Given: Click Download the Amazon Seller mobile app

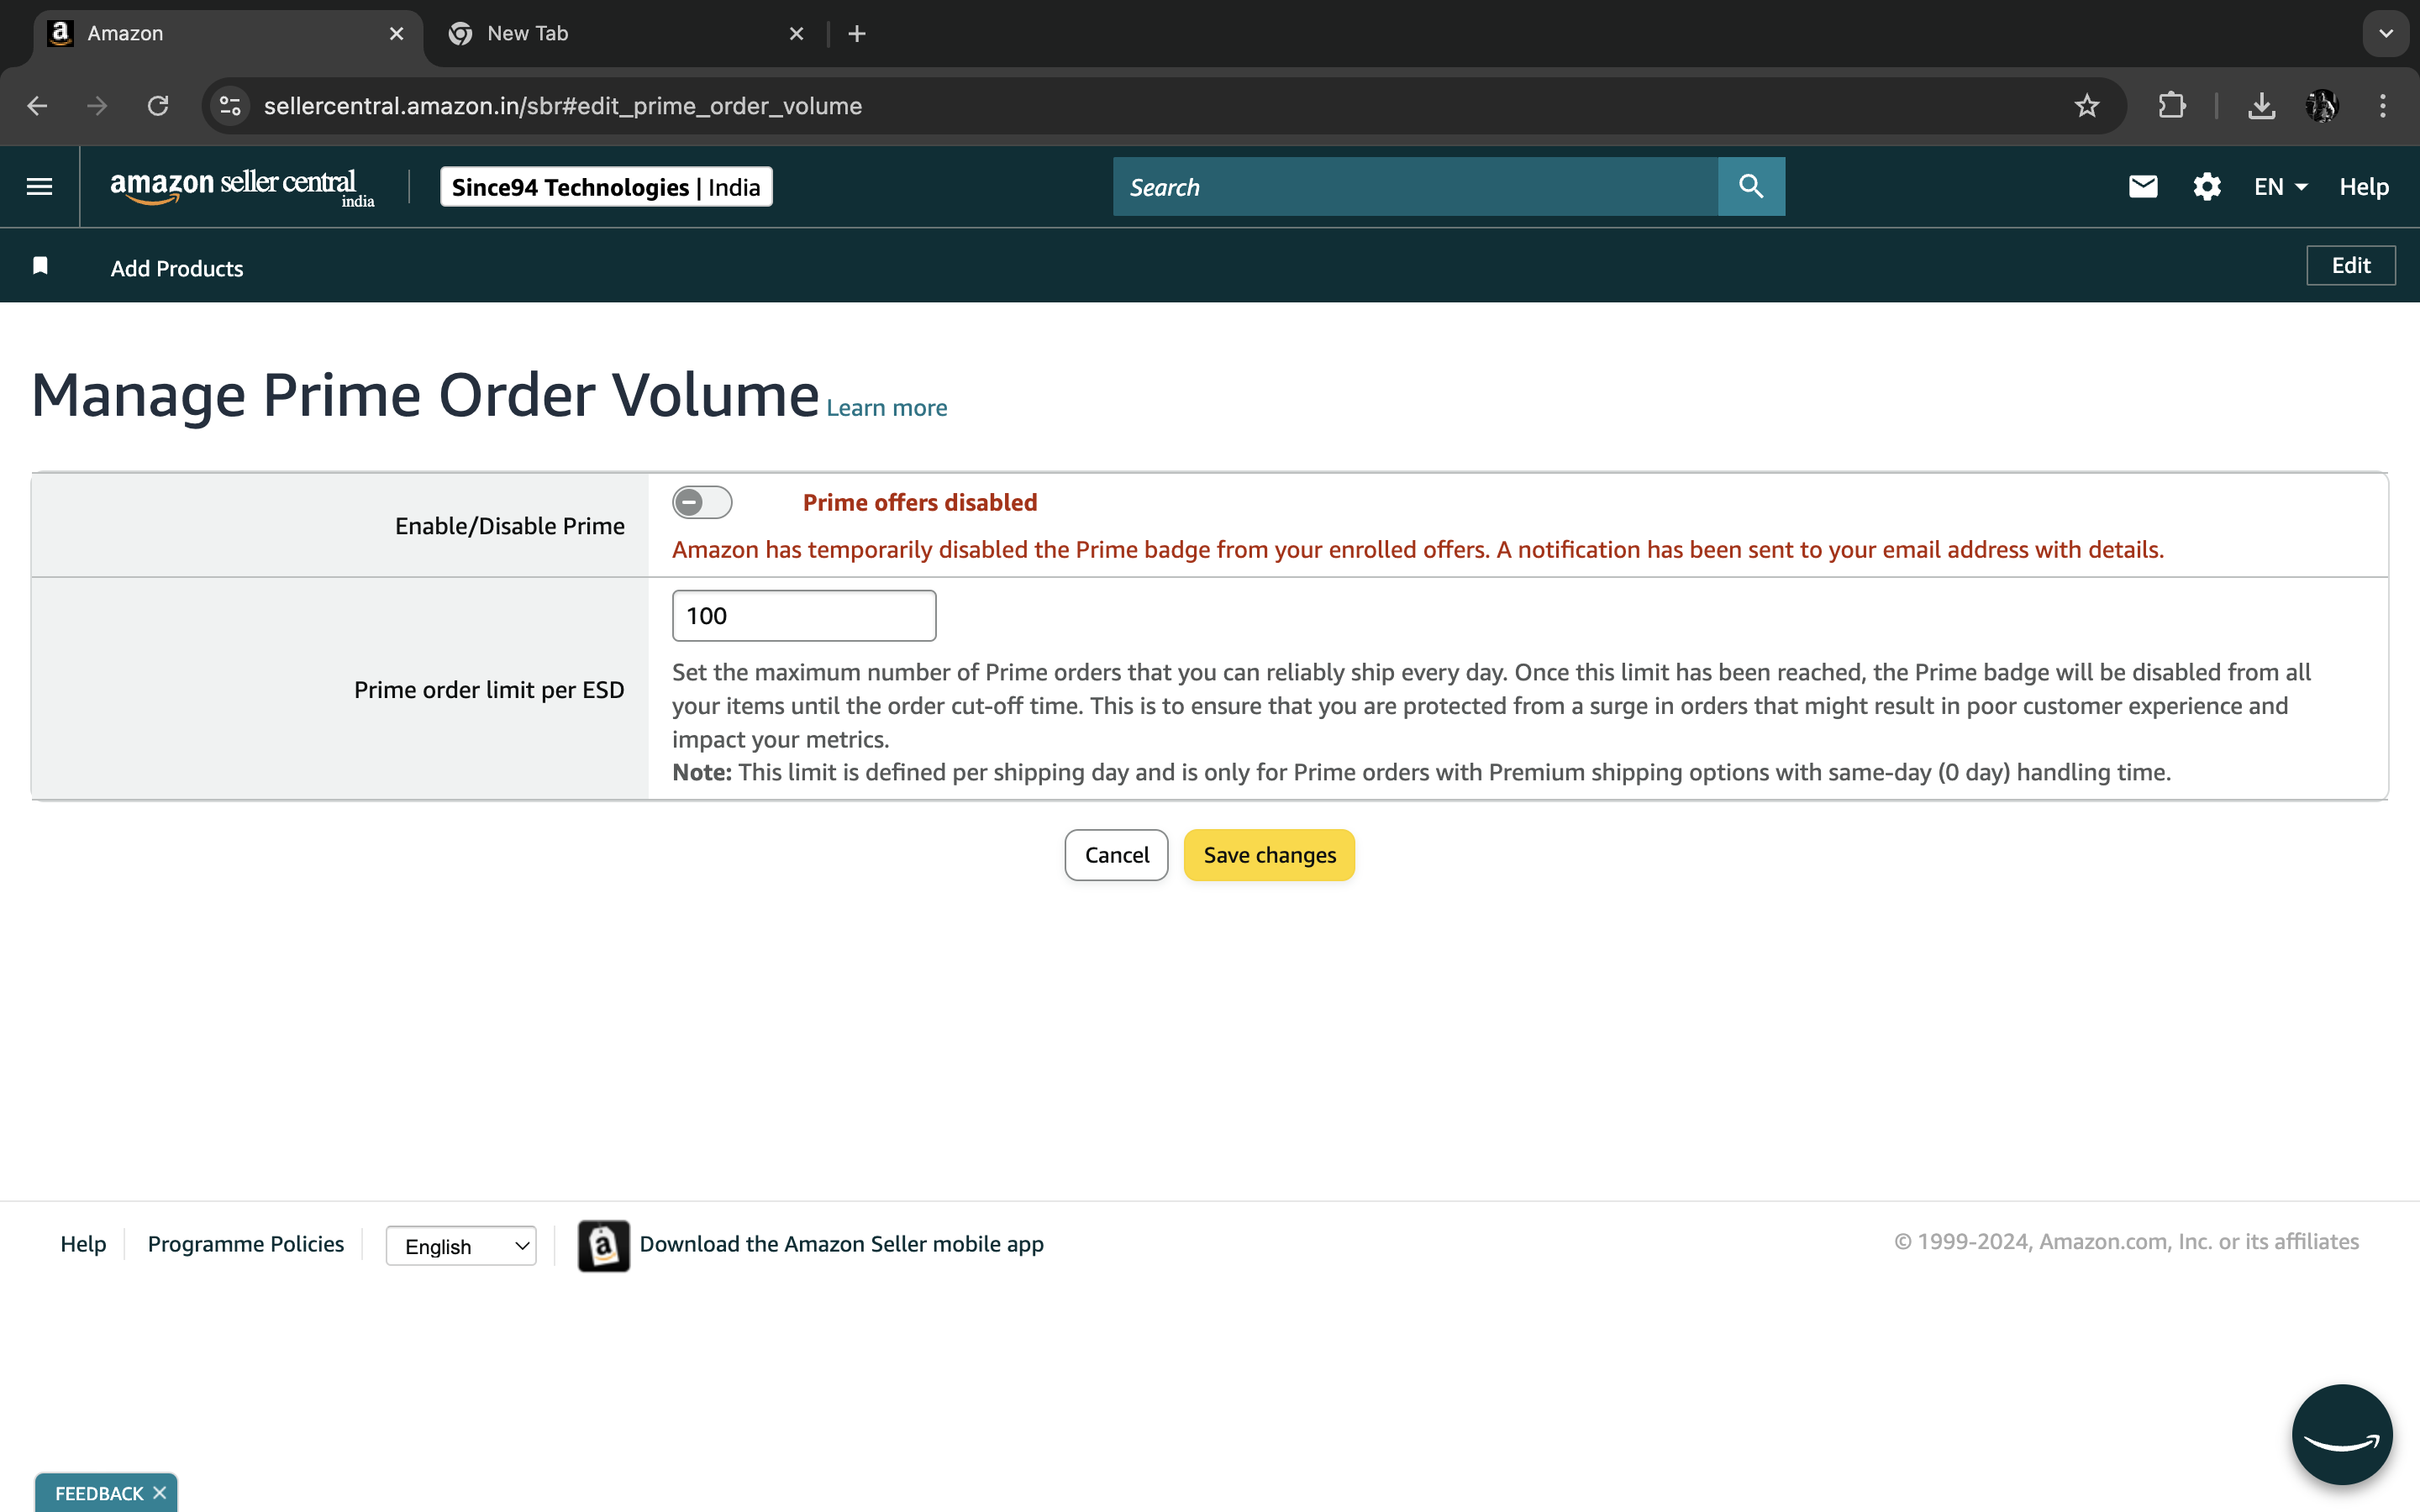Looking at the screenshot, I should click(x=841, y=1244).
